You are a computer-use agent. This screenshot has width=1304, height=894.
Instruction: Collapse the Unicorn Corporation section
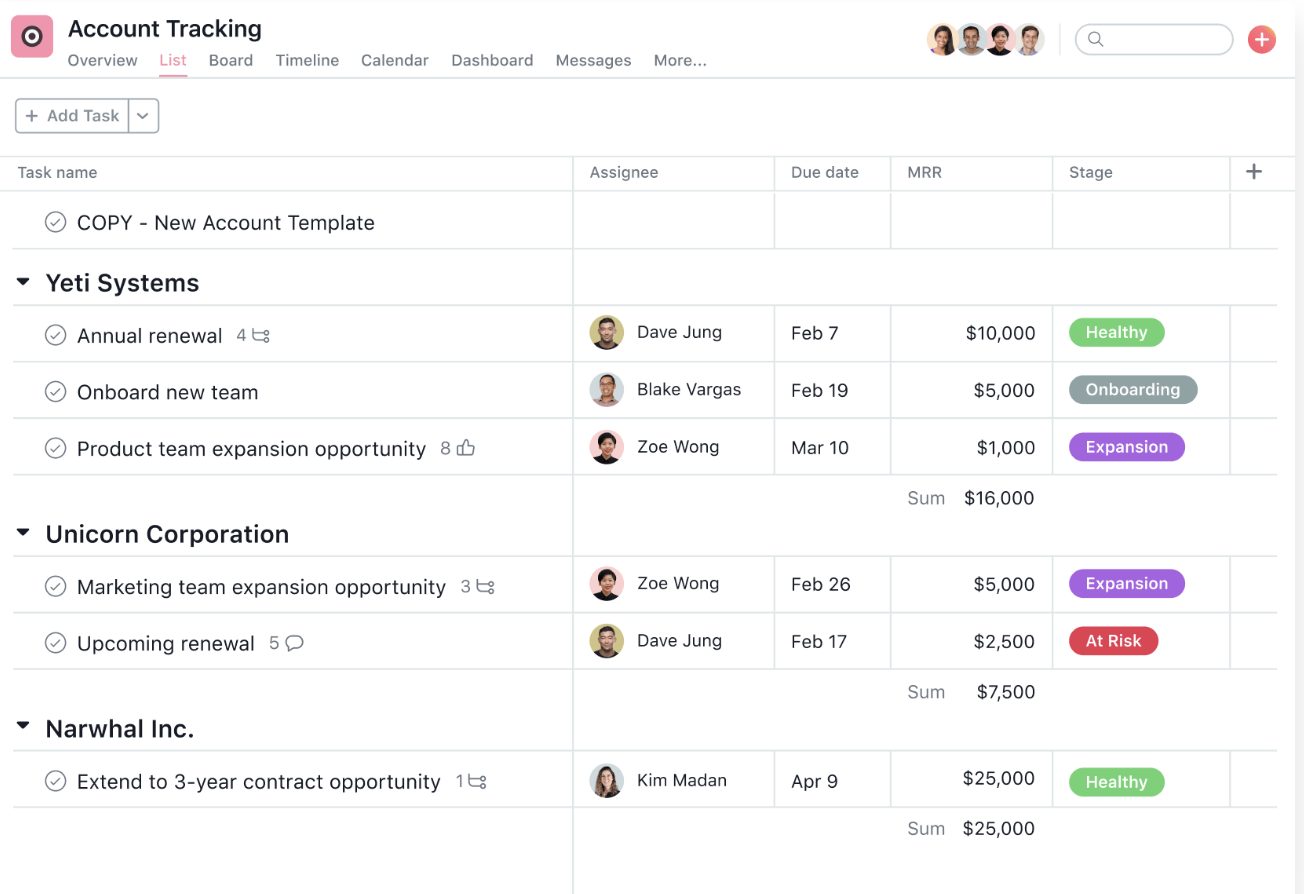(23, 534)
